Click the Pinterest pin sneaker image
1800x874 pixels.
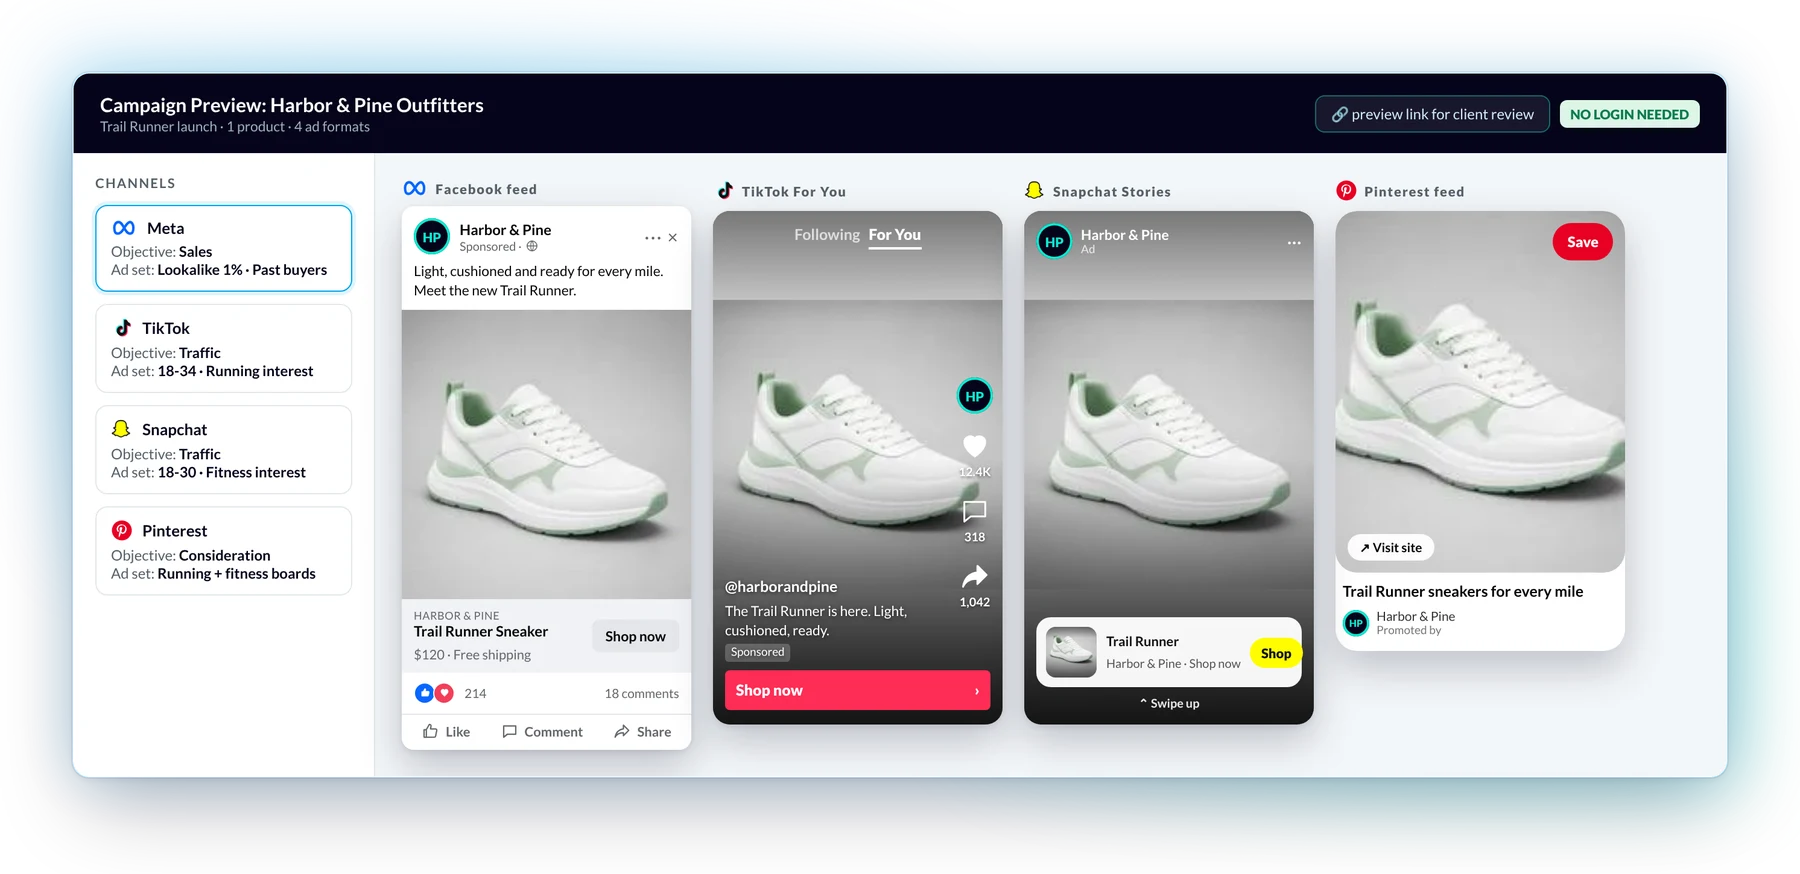(x=1480, y=391)
